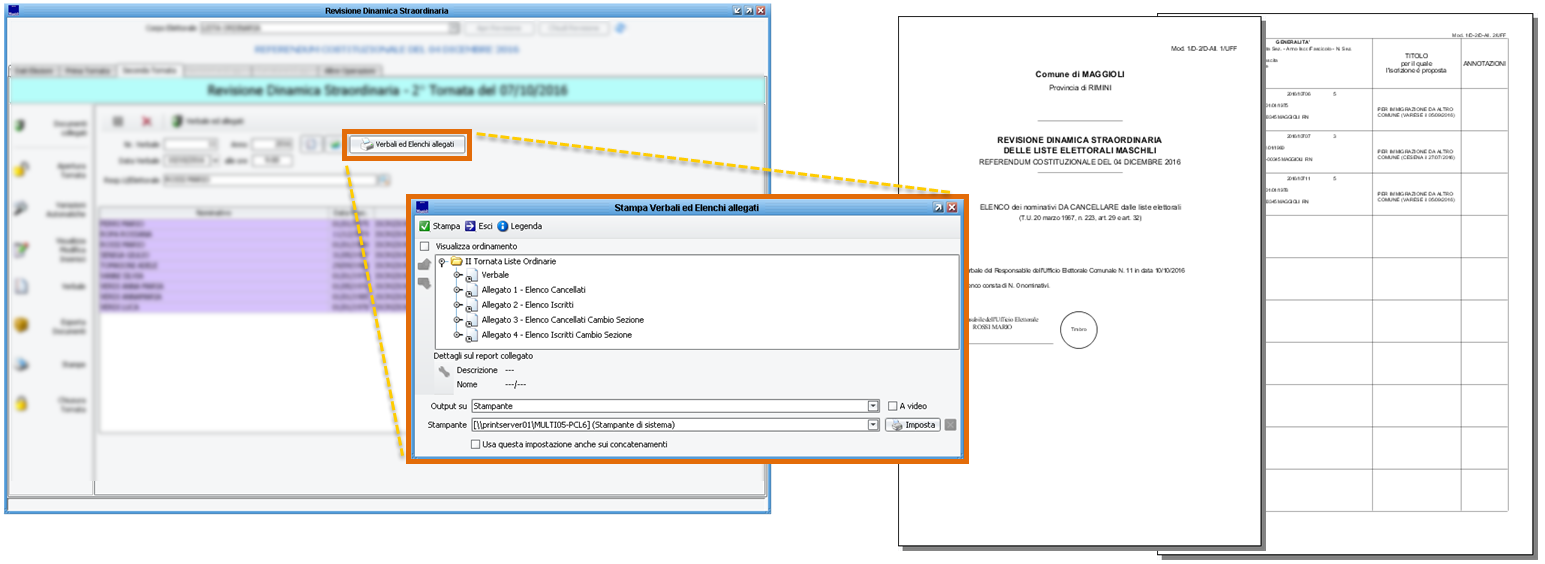Click the Imposta printer setup button
1545x564 pixels.
(x=912, y=425)
